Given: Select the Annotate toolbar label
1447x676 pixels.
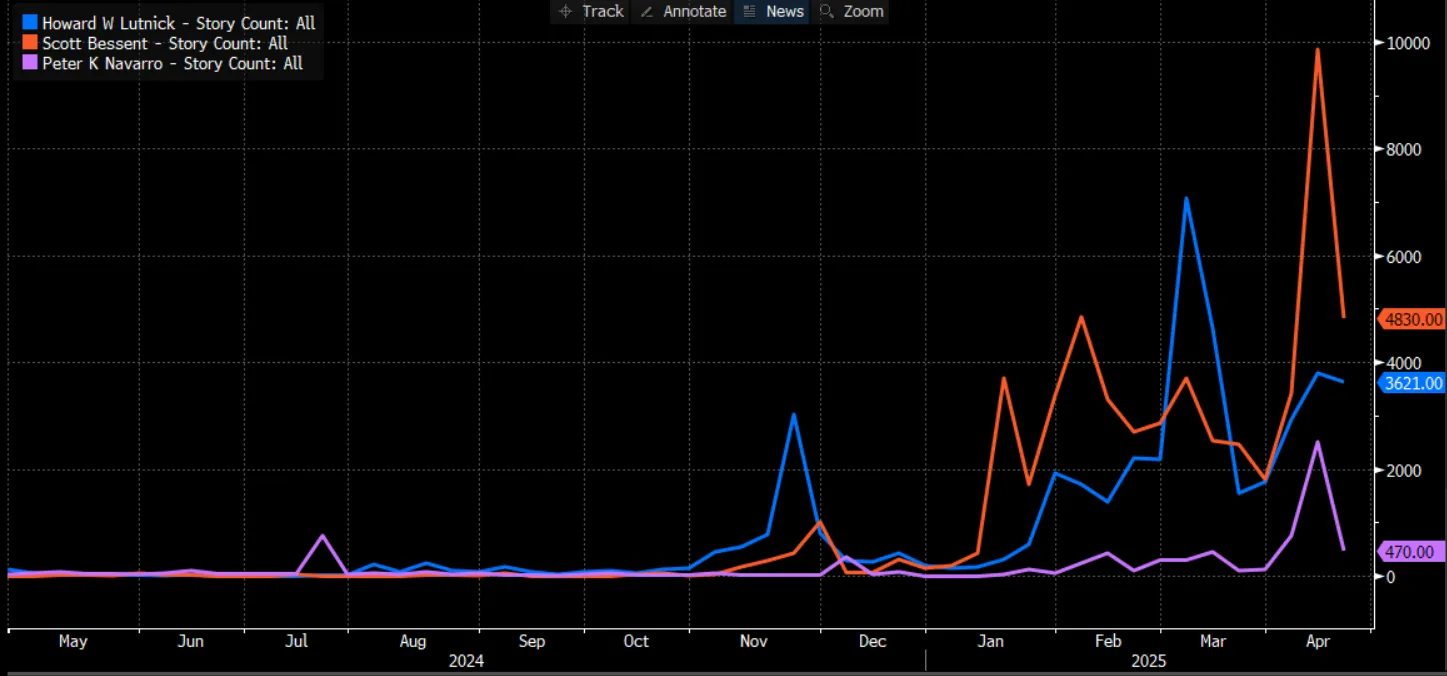Looking at the screenshot, I should [x=694, y=11].
